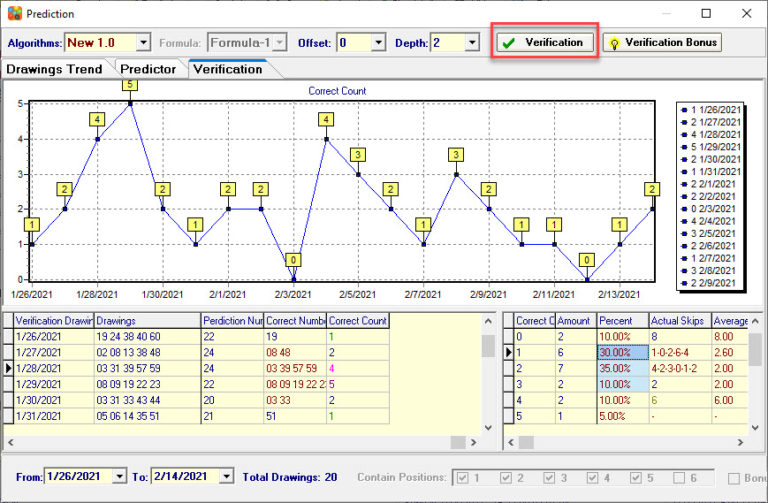The width and height of the screenshot is (768, 503).
Task: Select the chart point labeled 5
Action: point(130,103)
